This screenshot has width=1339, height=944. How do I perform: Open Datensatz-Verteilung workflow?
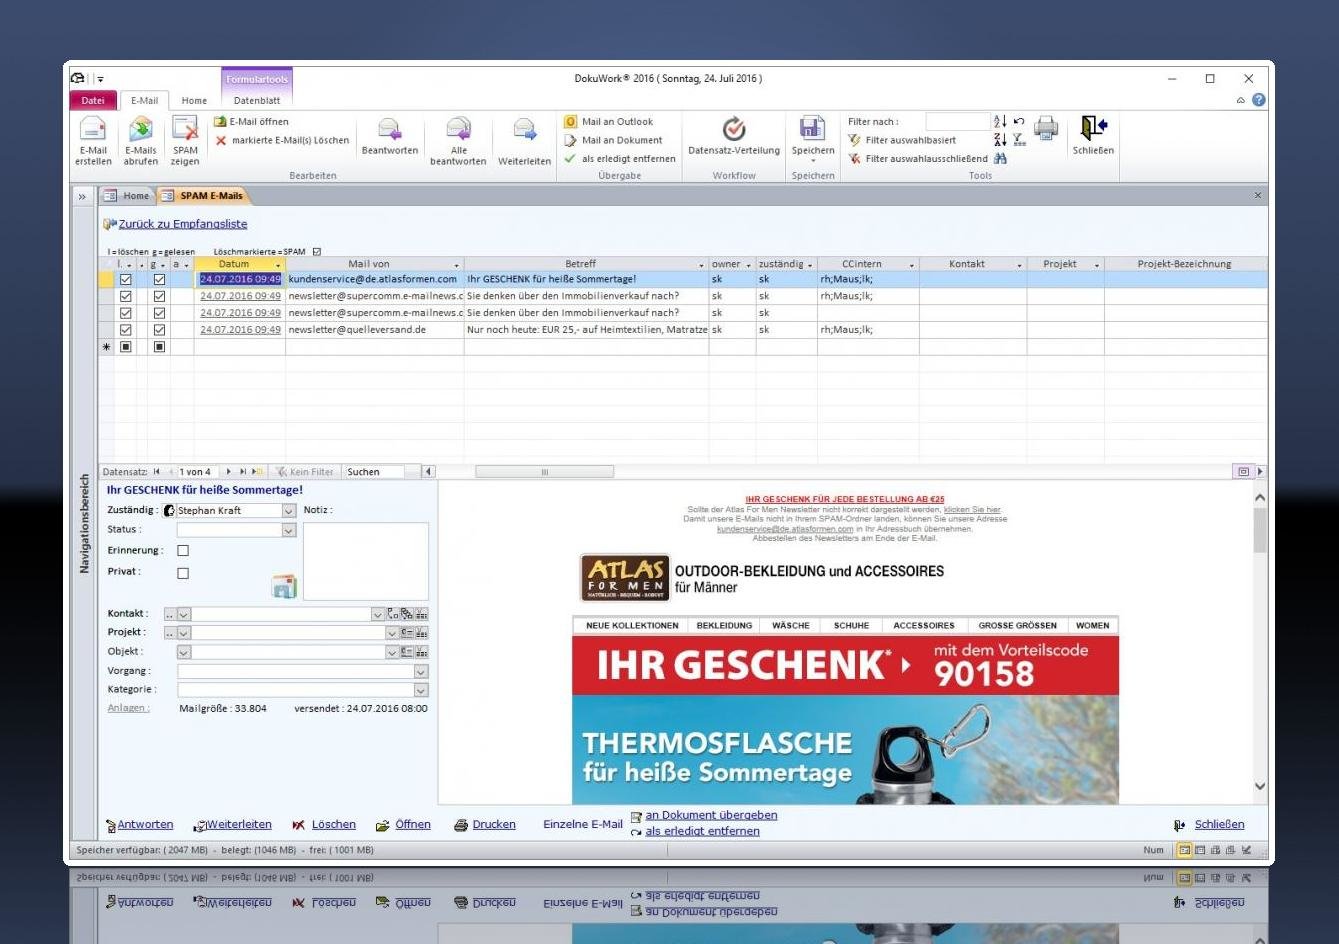tap(734, 129)
